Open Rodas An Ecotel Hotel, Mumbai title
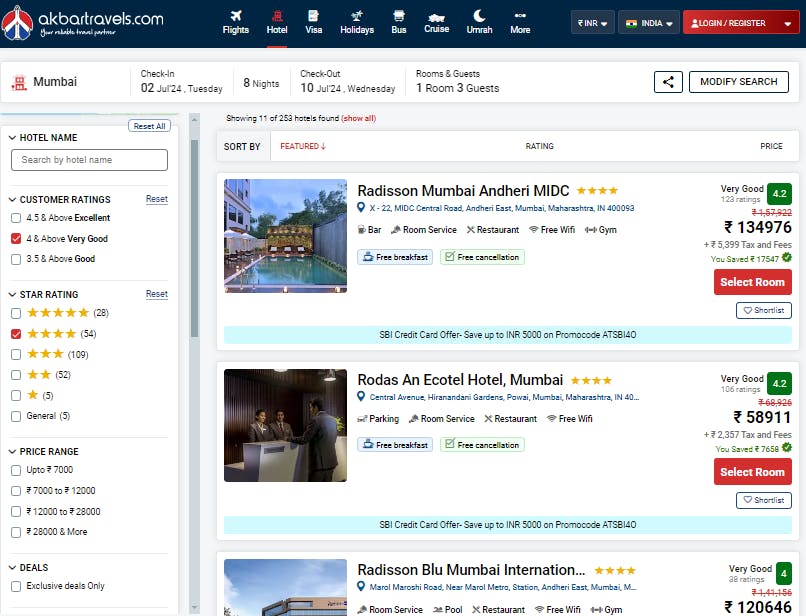Image resolution: width=806 pixels, height=616 pixels. (x=460, y=380)
